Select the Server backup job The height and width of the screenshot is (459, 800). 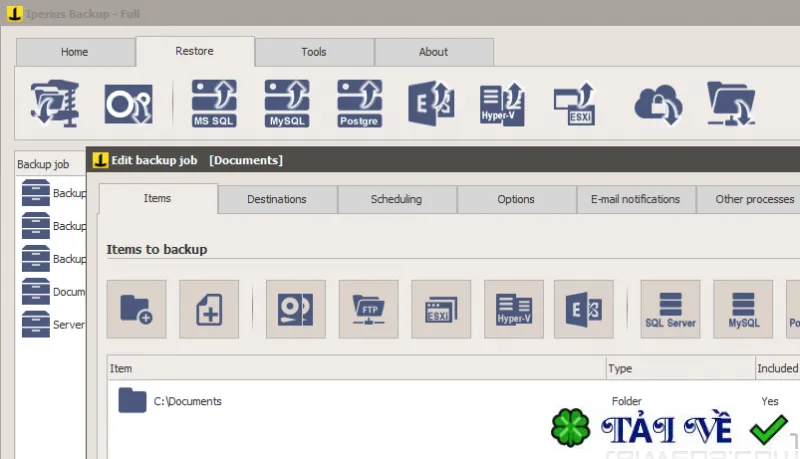coord(53,325)
